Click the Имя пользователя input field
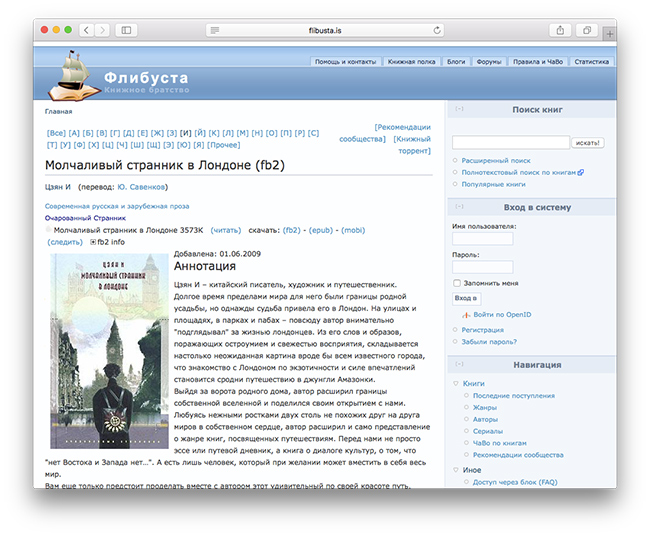 pos(483,239)
